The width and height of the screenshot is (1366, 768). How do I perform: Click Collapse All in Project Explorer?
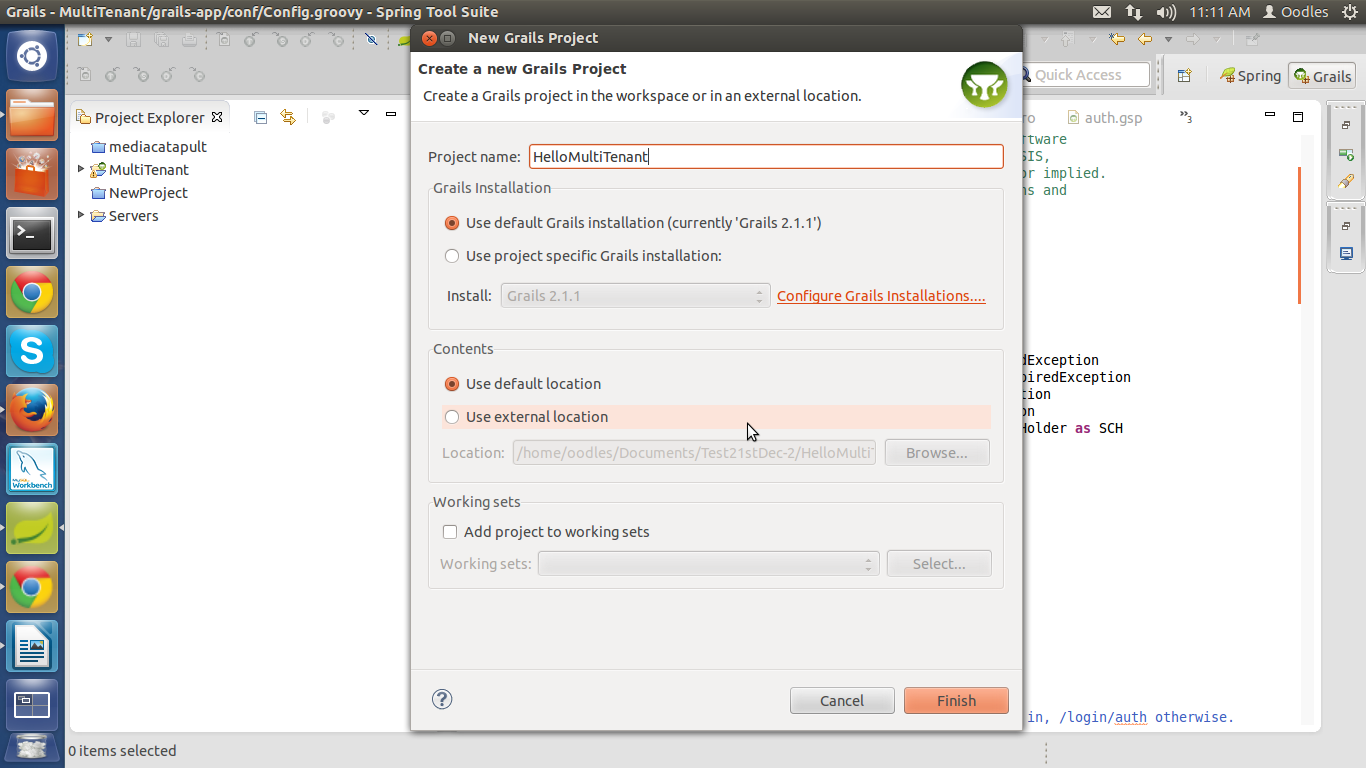(261, 117)
